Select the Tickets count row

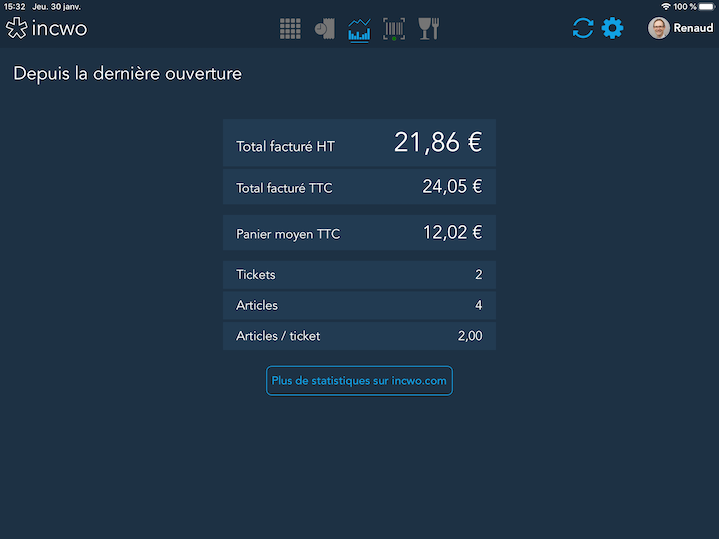(x=359, y=275)
